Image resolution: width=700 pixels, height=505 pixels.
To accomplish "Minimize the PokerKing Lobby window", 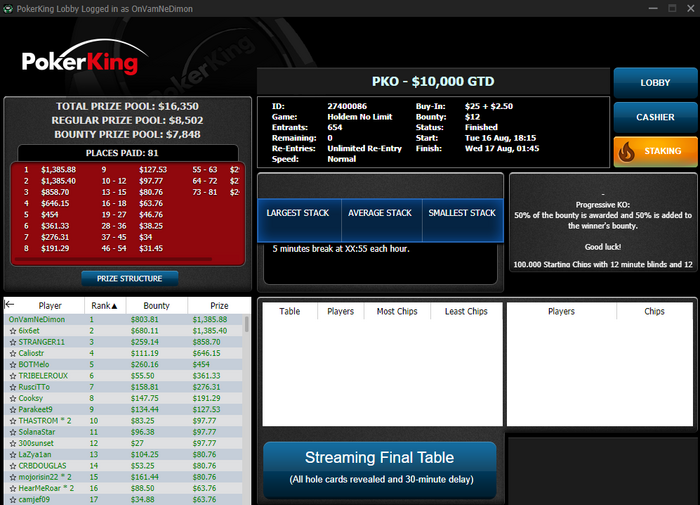I will [653, 8].
